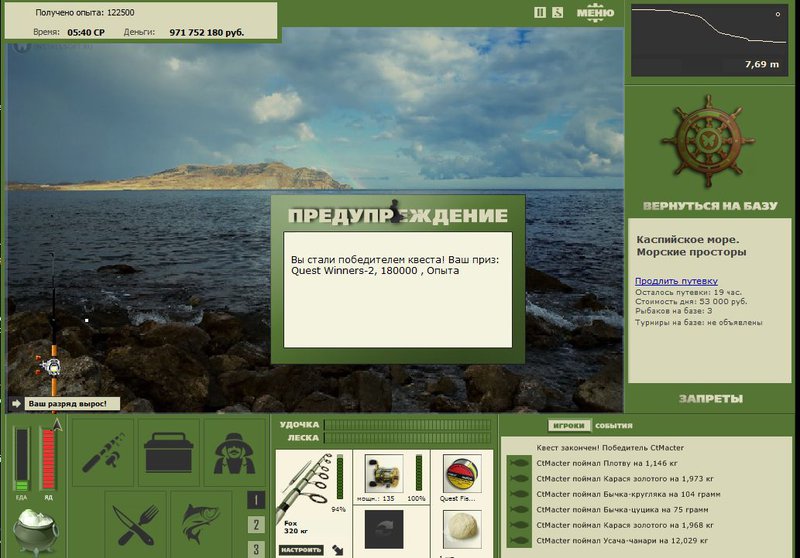The height and width of the screenshot is (558, 800).
Task: Click the depth profile chart
Action: (709, 40)
